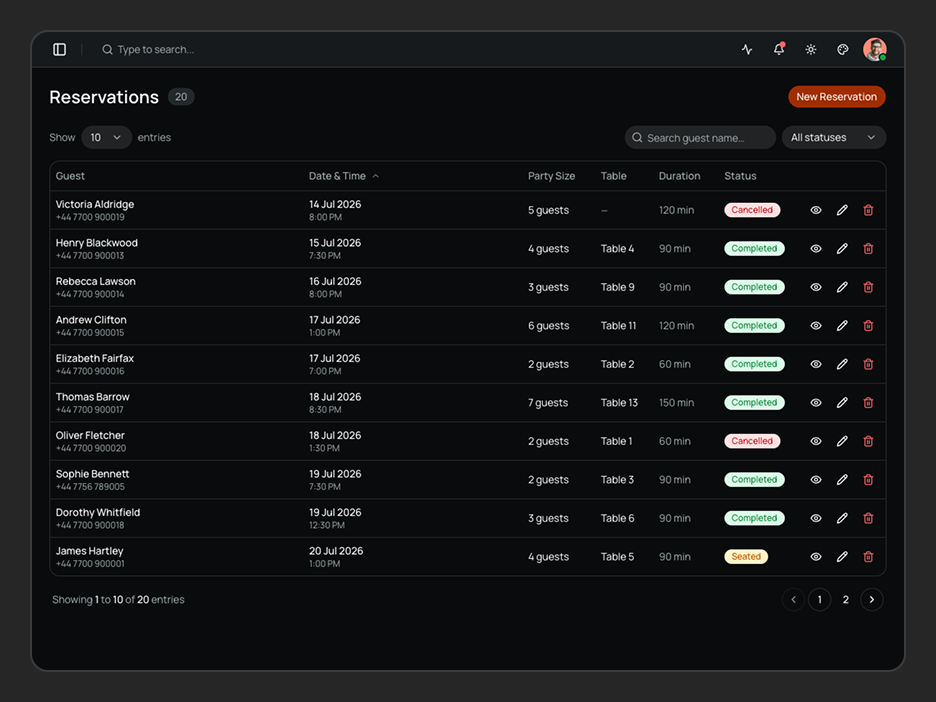Edit Victoria Aldridge reservation
The height and width of the screenshot is (702, 936).
(842, 210)
